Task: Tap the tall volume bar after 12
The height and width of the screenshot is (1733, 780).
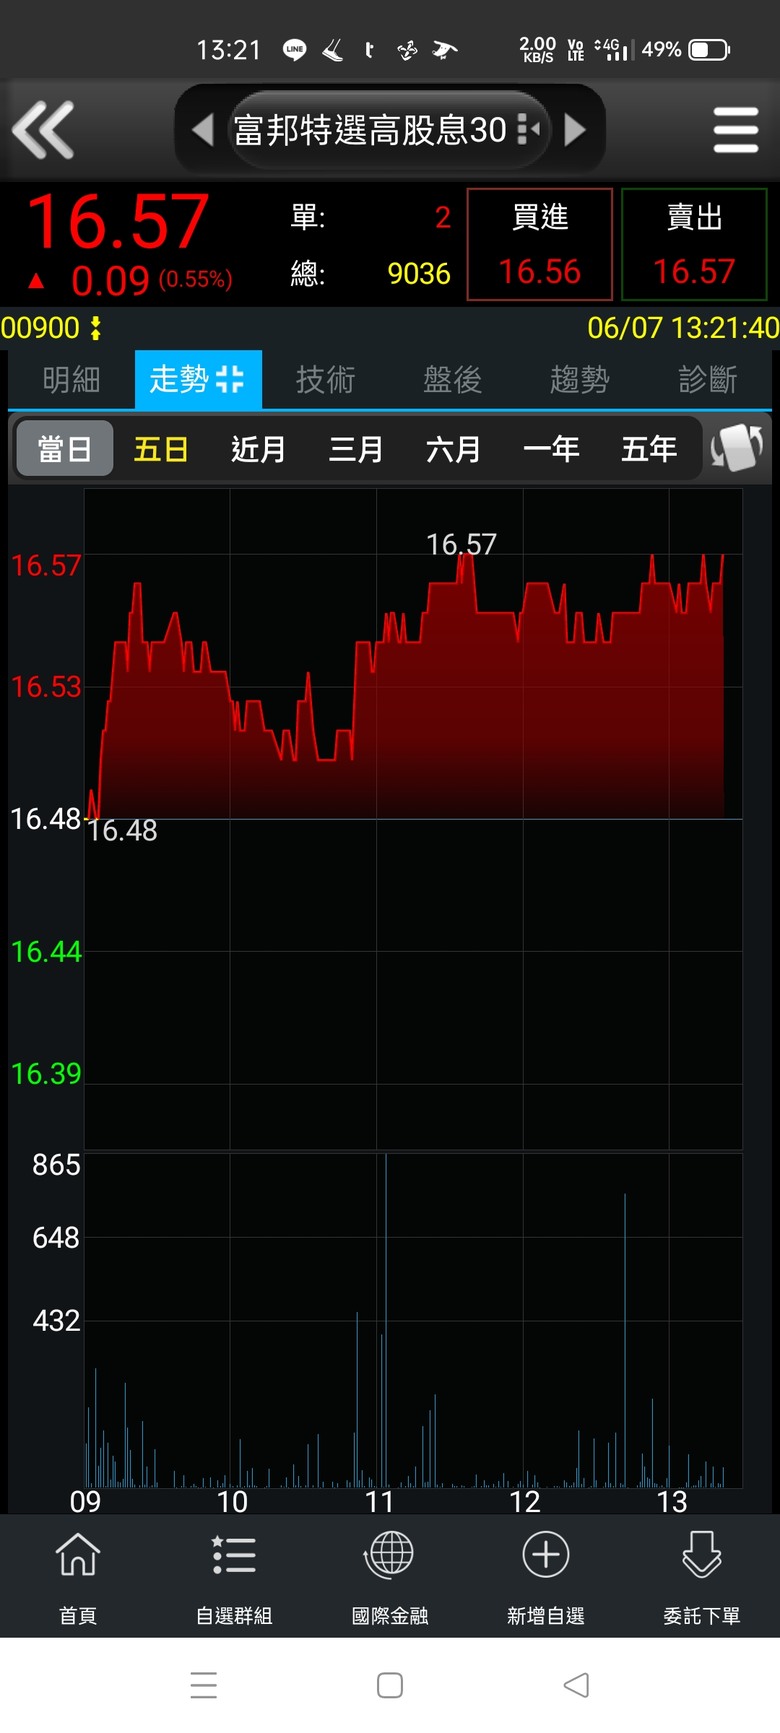Action: [625, 1340]
